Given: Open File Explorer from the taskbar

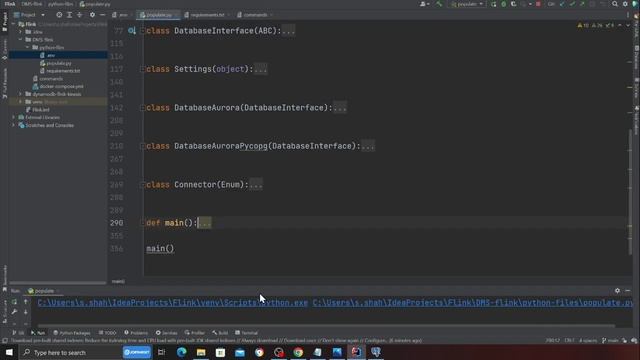Looking at the screenshot, I should (201, 352).
